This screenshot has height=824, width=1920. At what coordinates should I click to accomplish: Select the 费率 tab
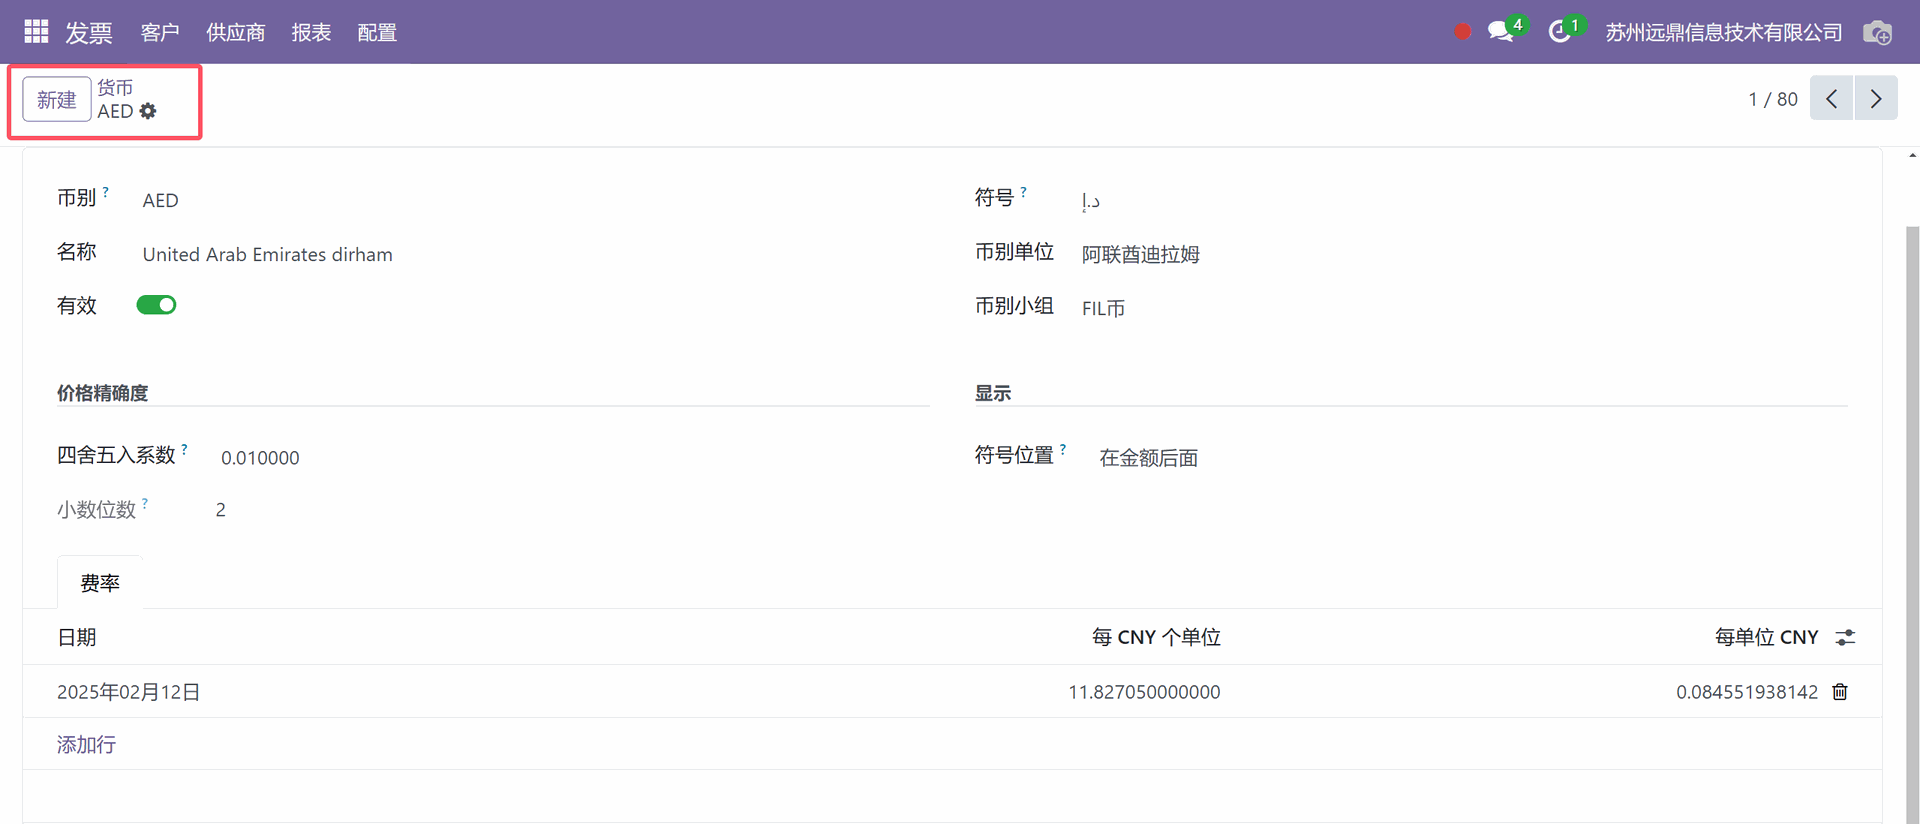(100, 583)
